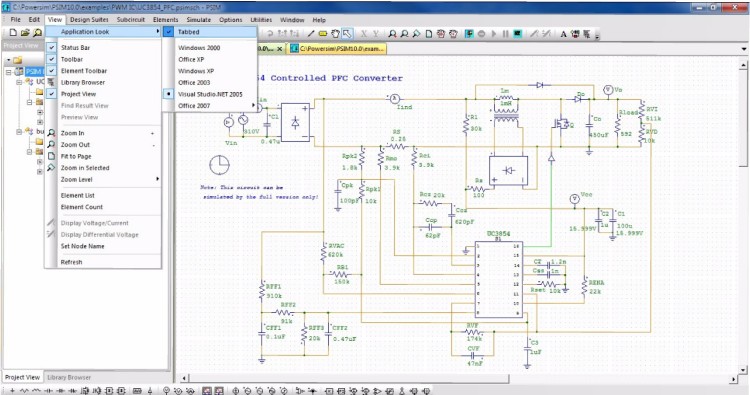Select the Visual Studio.NET 2005 look
Screen dimensions: 750x395
210,94
